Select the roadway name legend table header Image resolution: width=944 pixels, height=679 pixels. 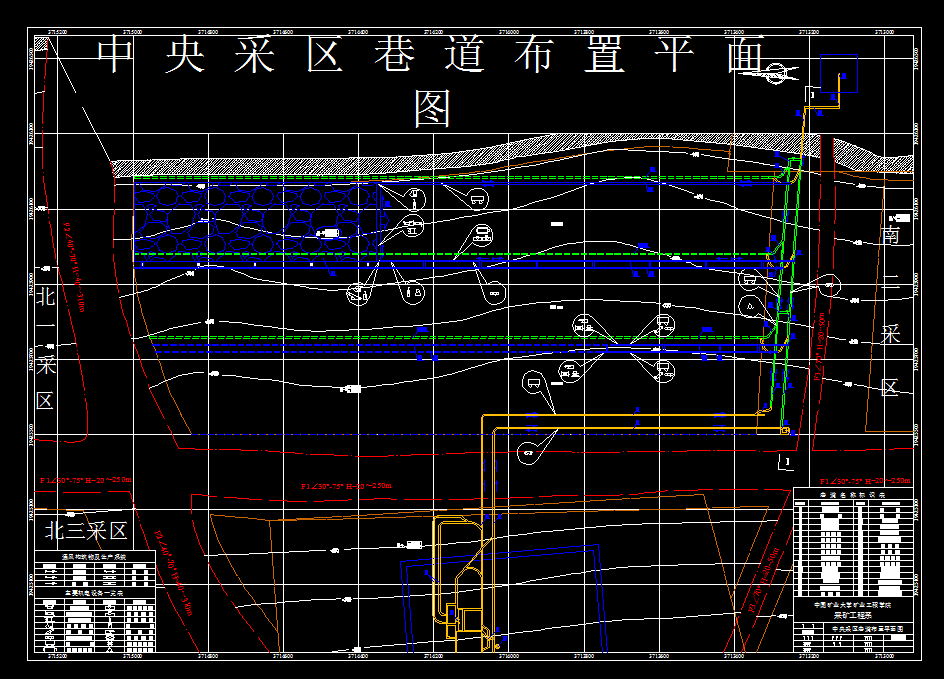tap(852, 495)
